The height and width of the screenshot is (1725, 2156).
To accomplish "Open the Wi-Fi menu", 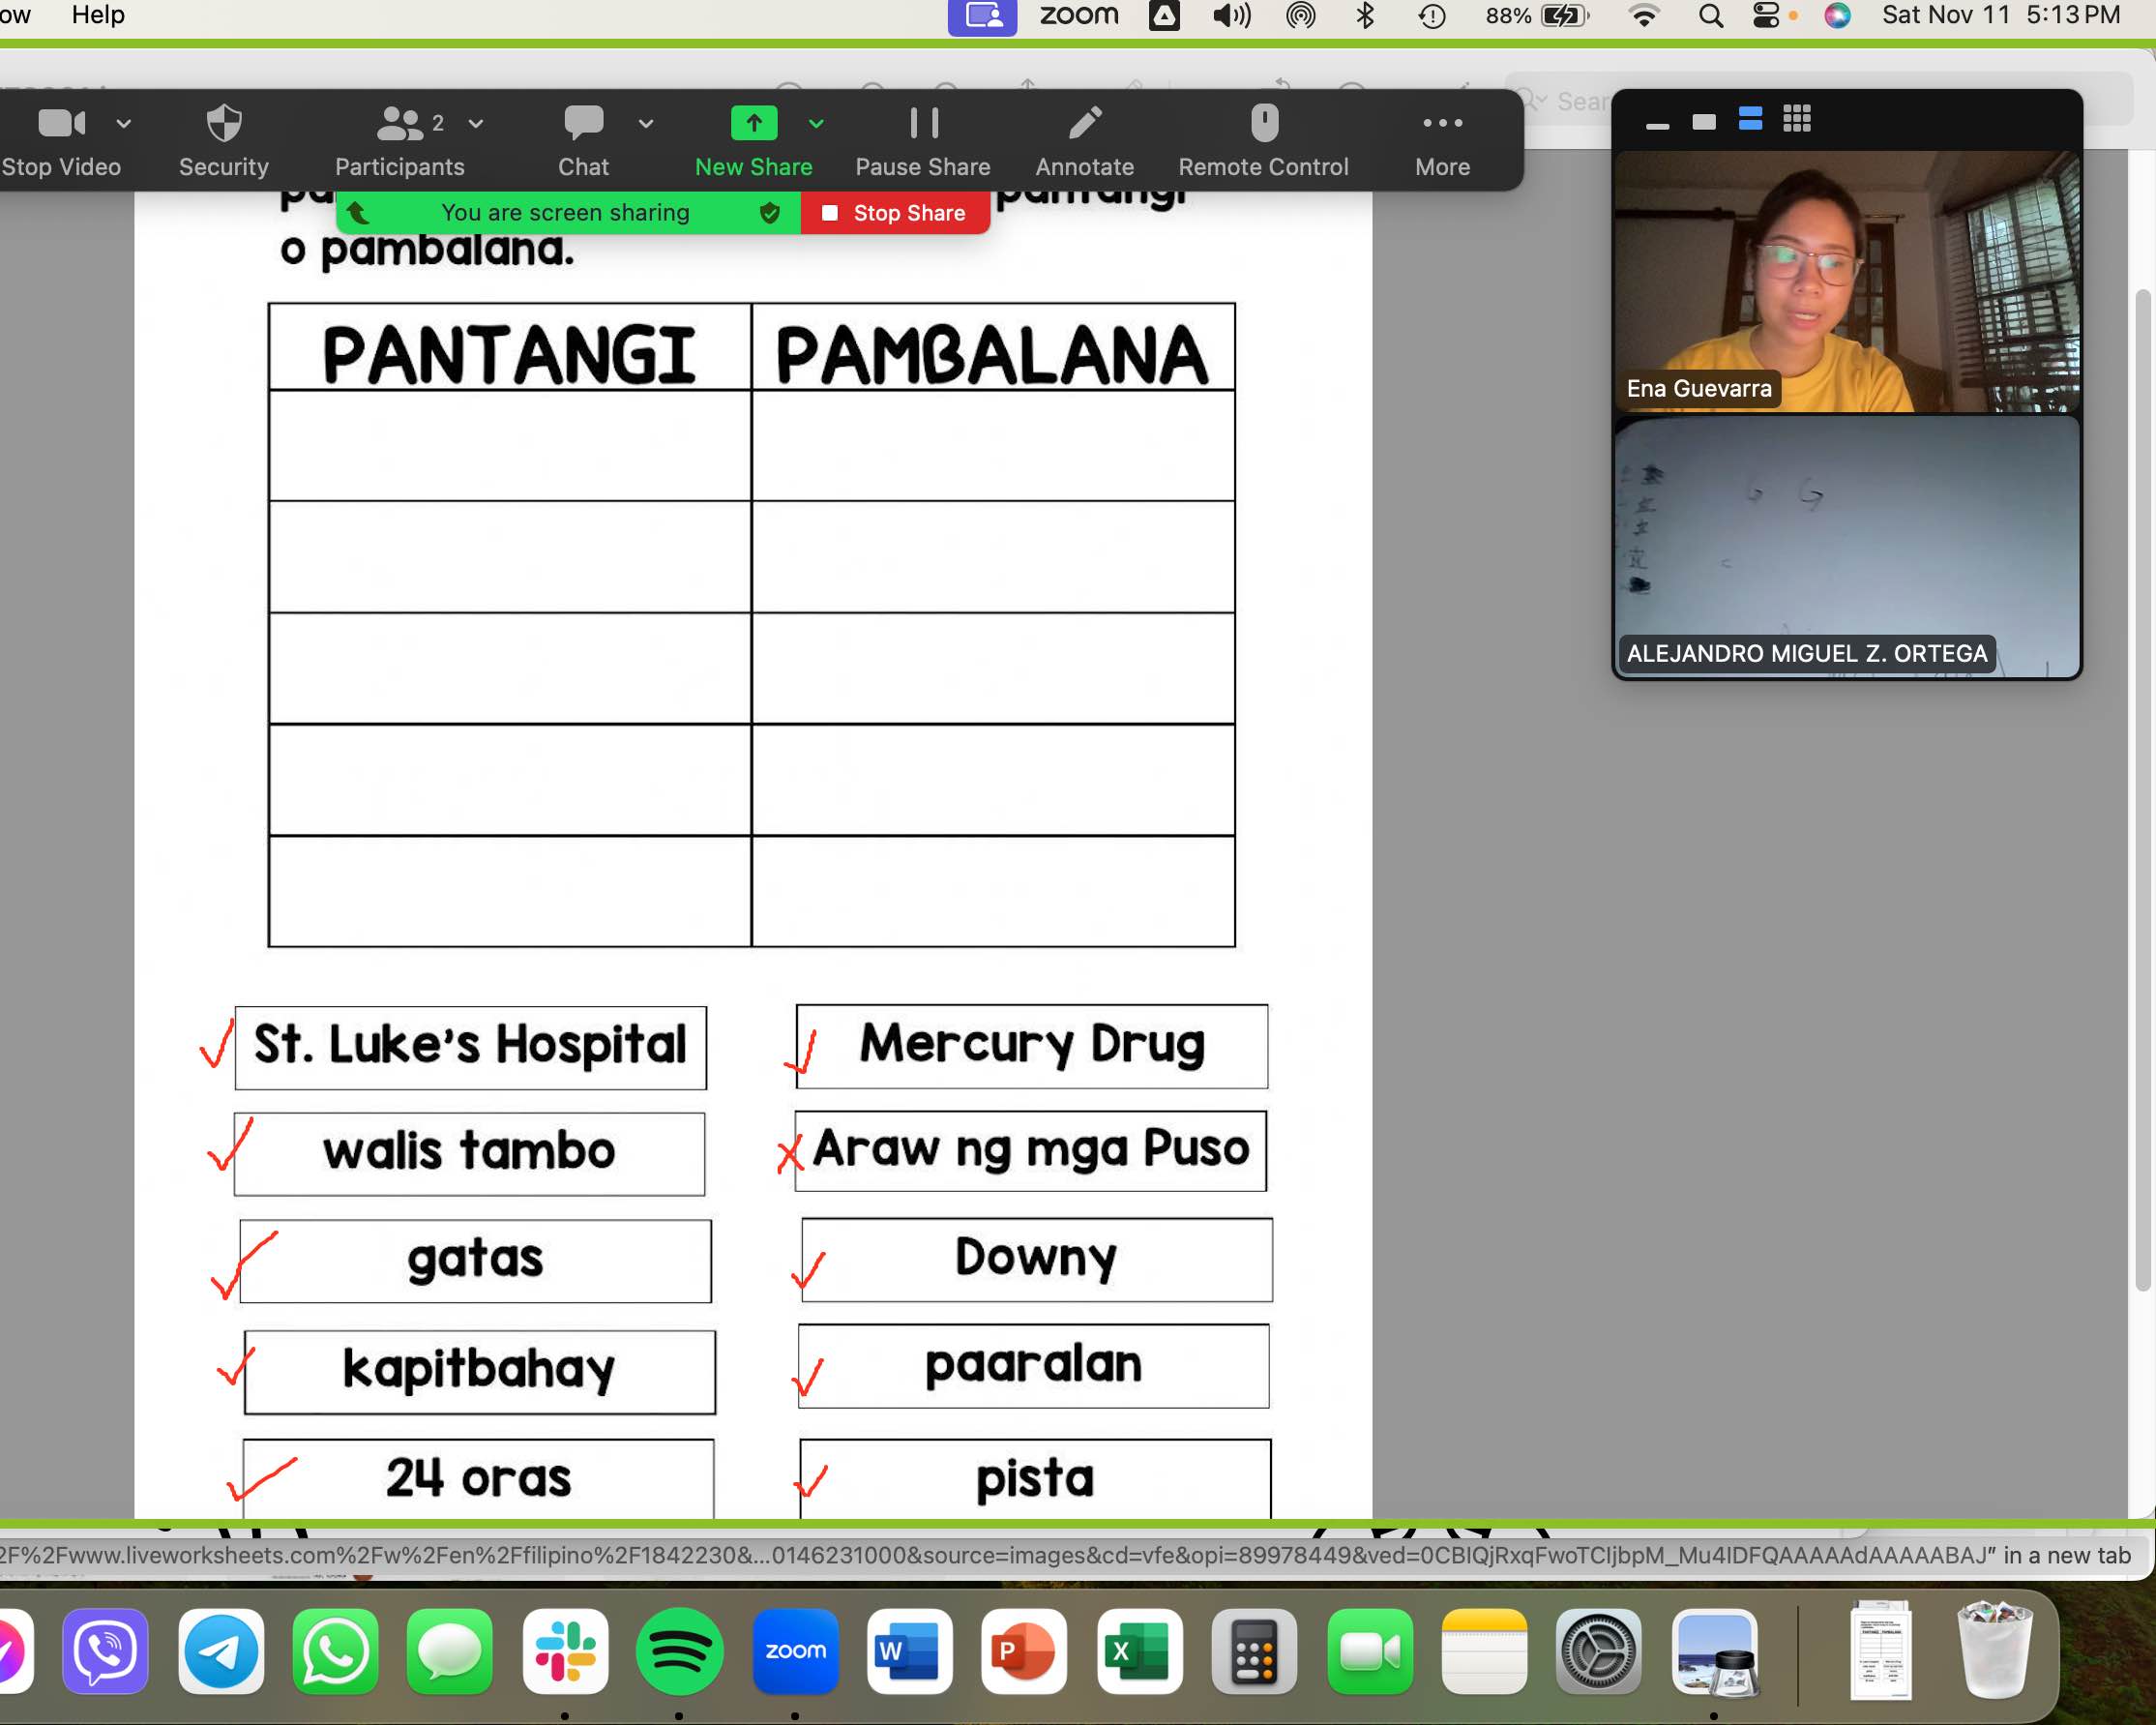I will pyautogui.click(x=1644, y=16).
